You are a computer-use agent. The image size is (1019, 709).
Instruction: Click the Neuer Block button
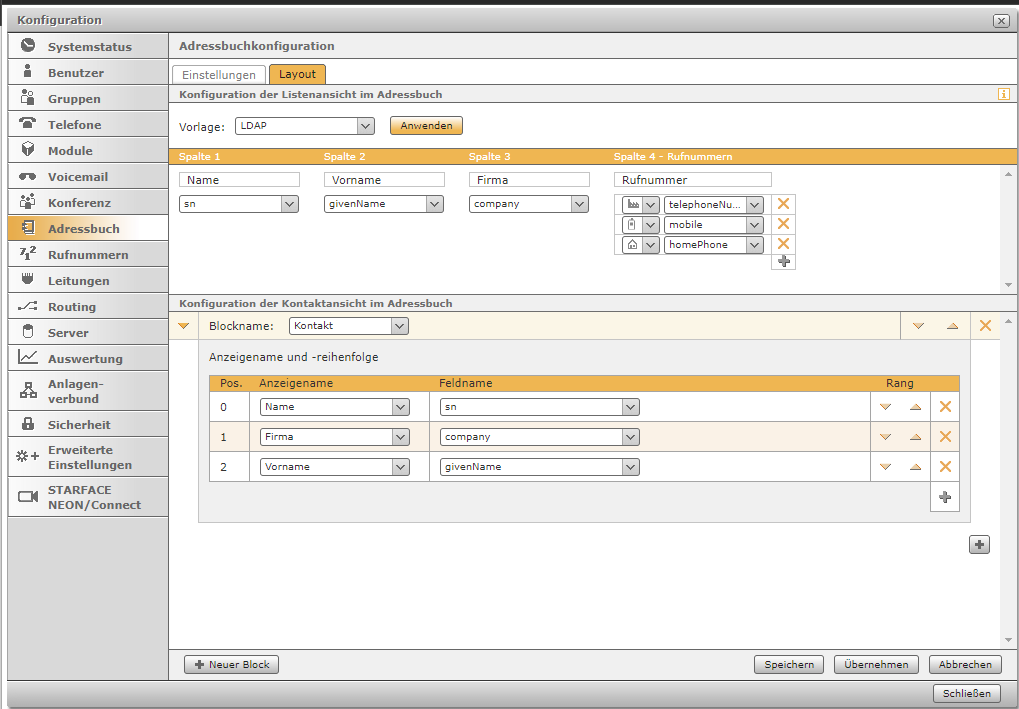(231, 664)
